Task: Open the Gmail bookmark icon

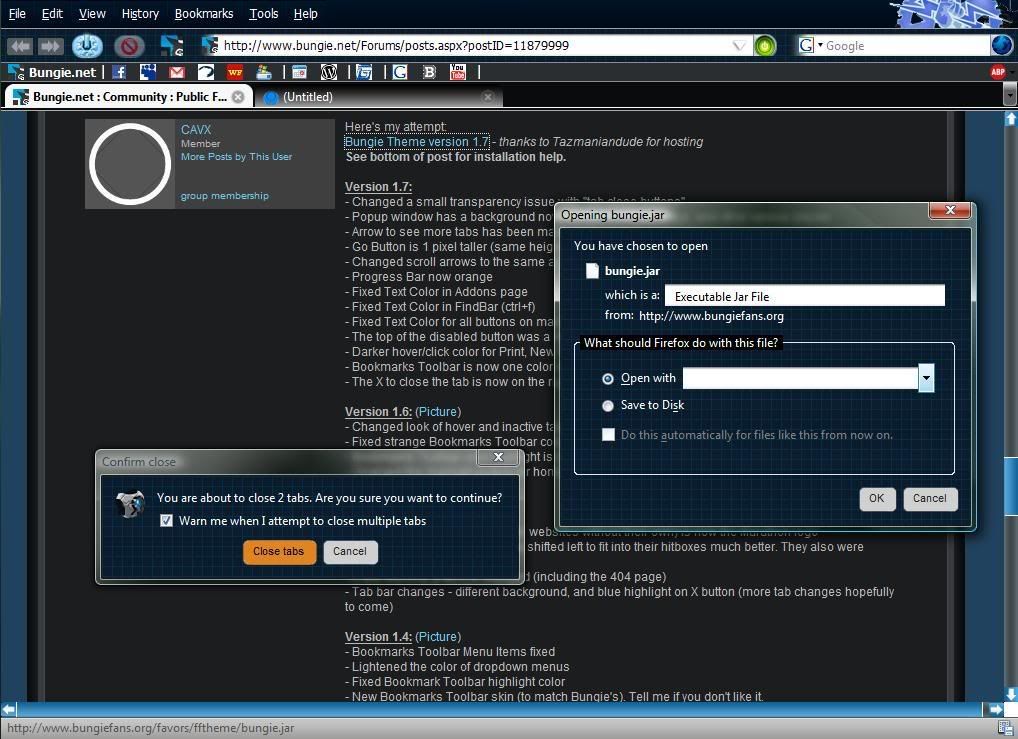Action: (x=177, y=72)
